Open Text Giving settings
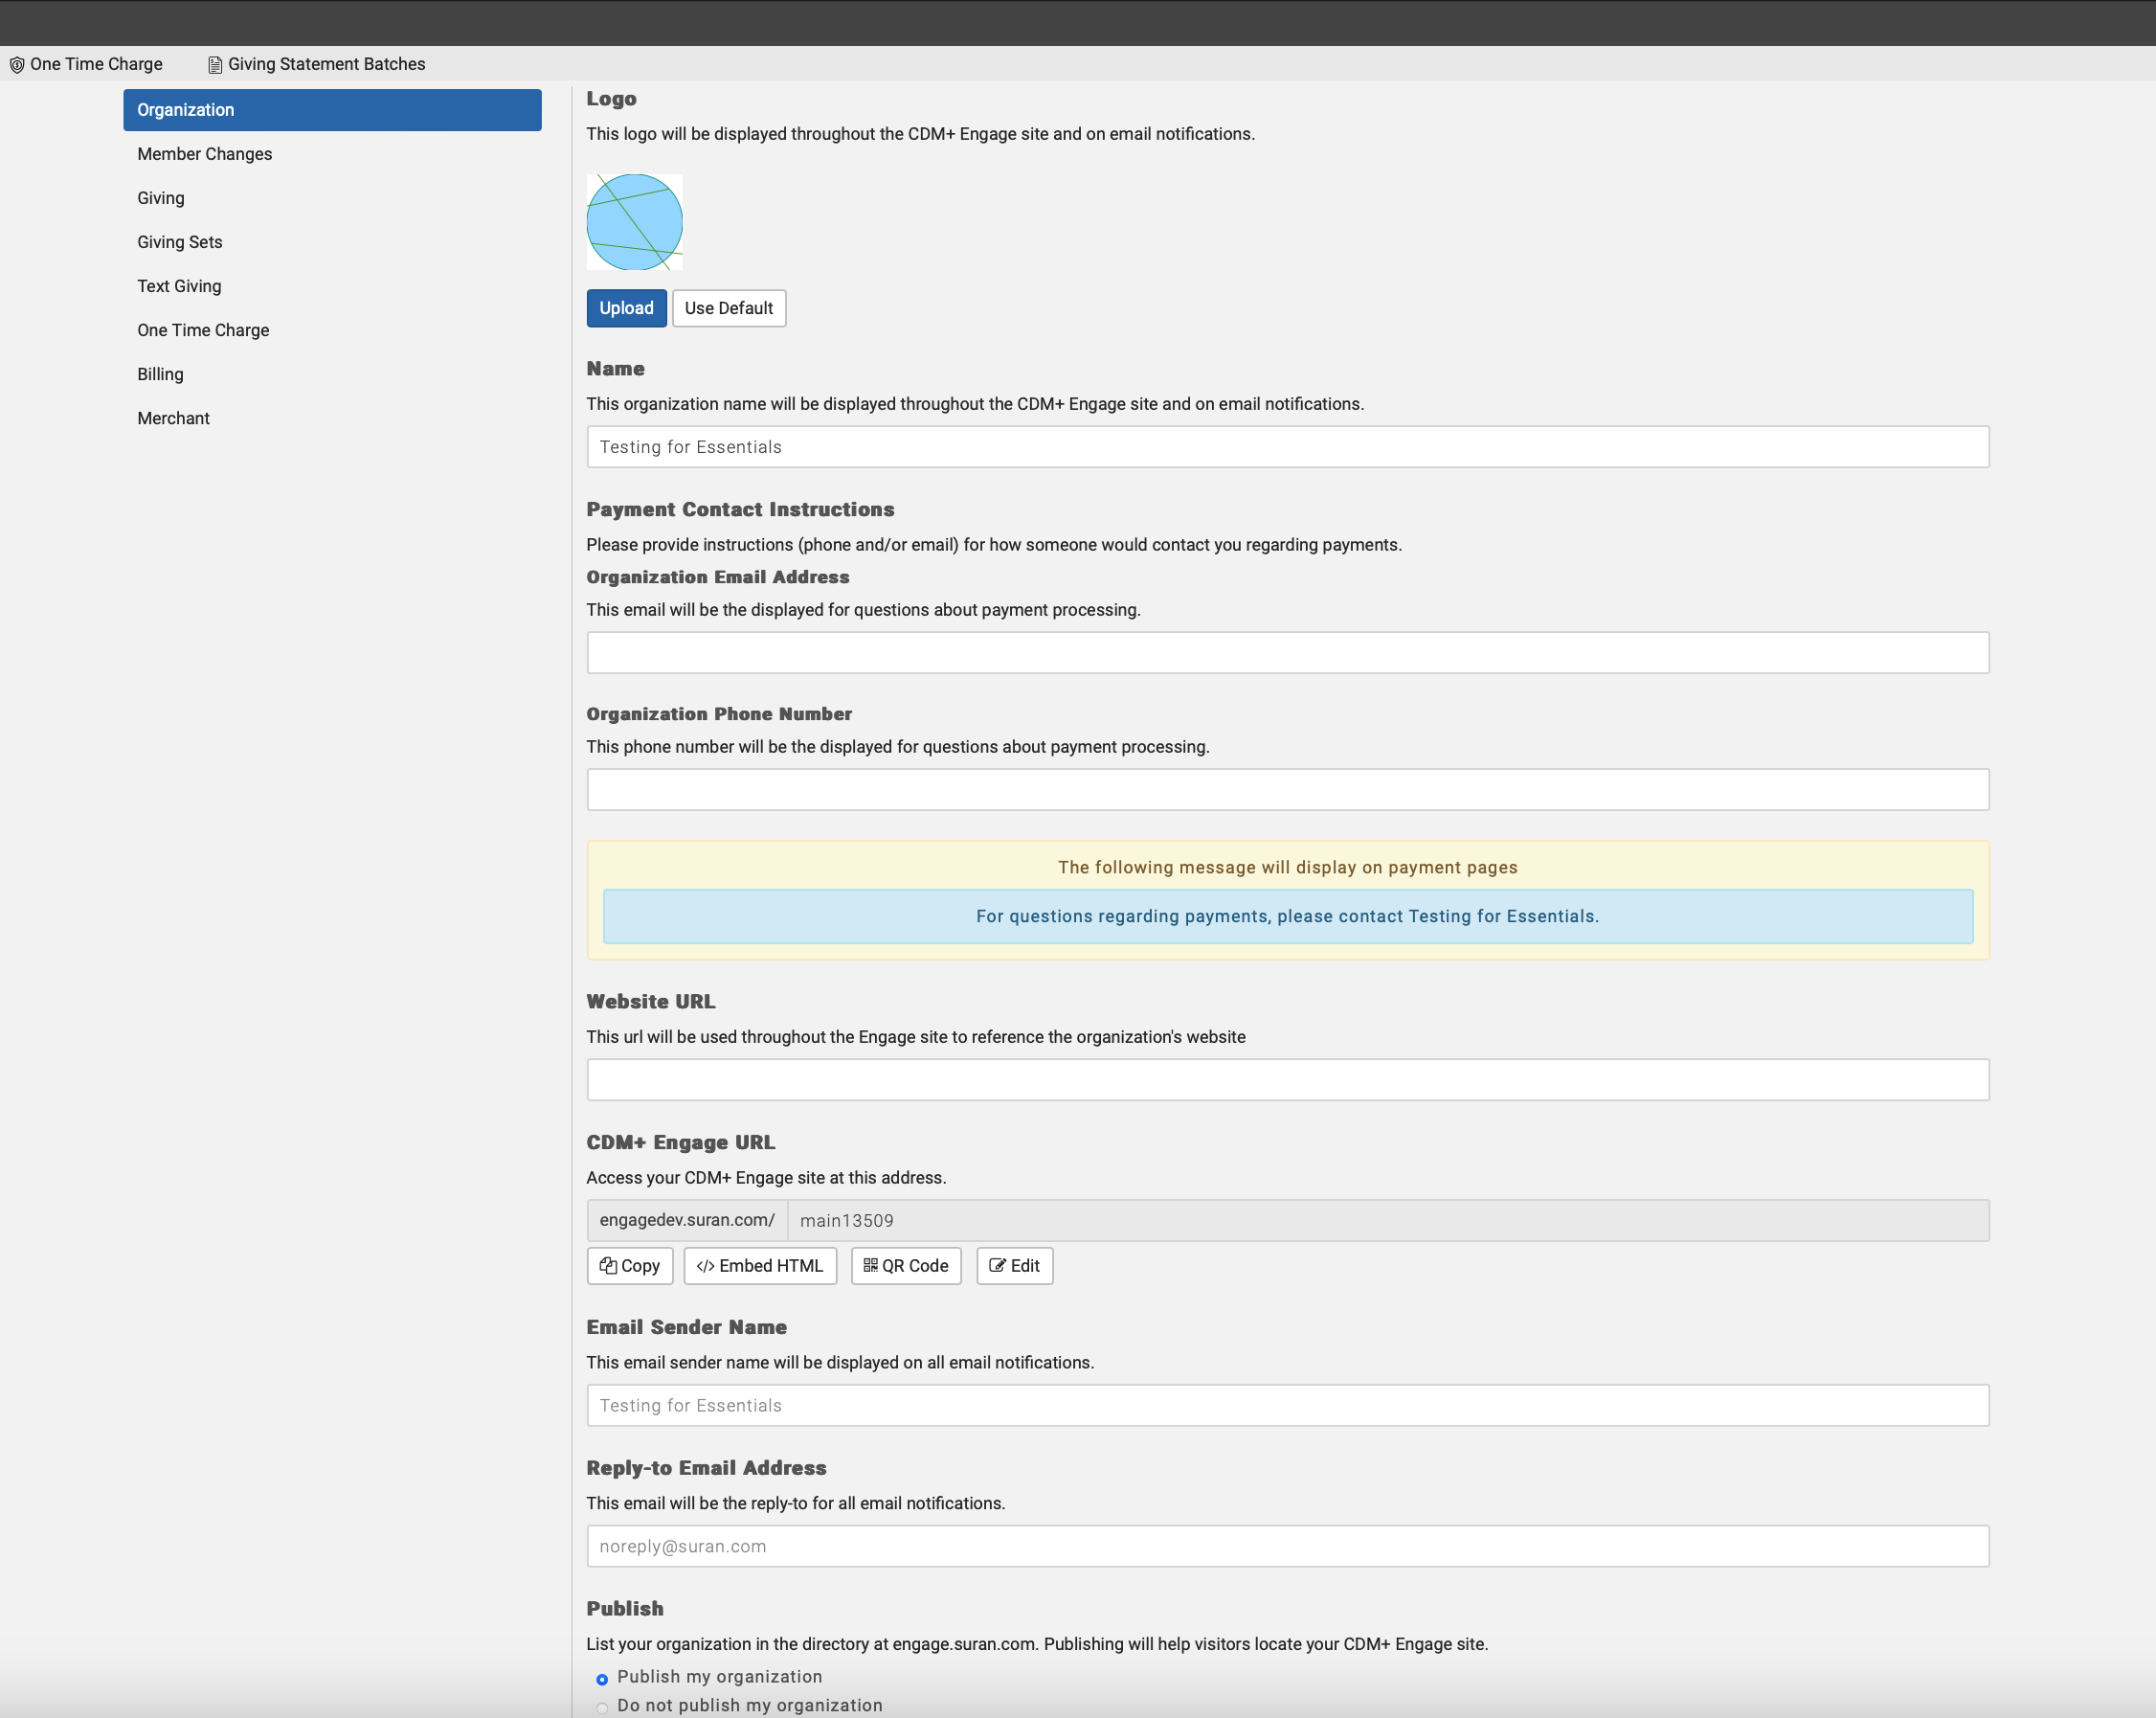 coord(179,286)
